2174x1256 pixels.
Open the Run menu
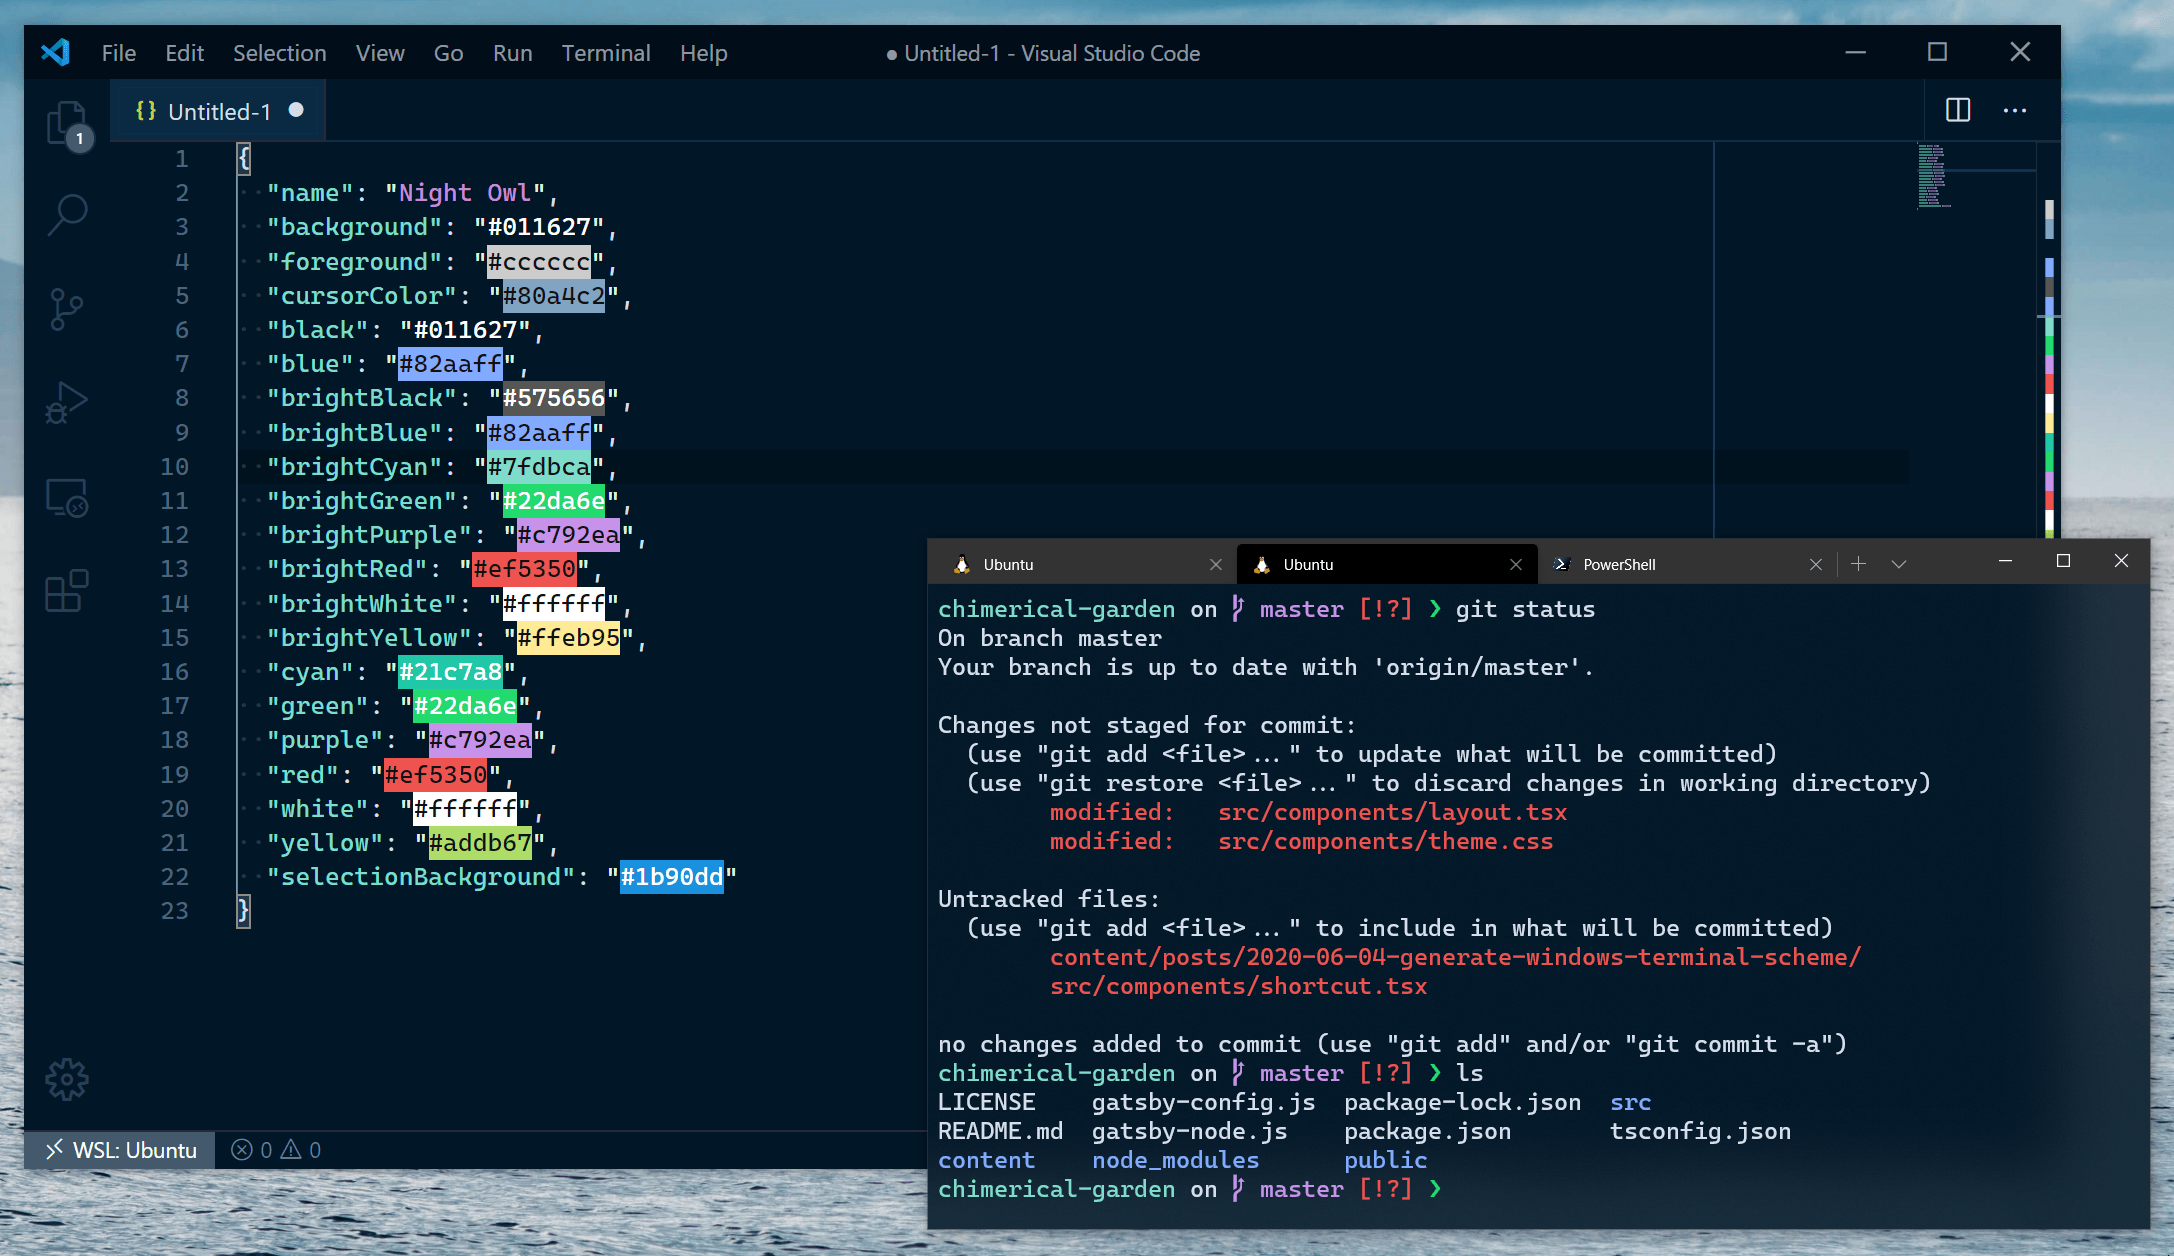click(x=512, y=53)
